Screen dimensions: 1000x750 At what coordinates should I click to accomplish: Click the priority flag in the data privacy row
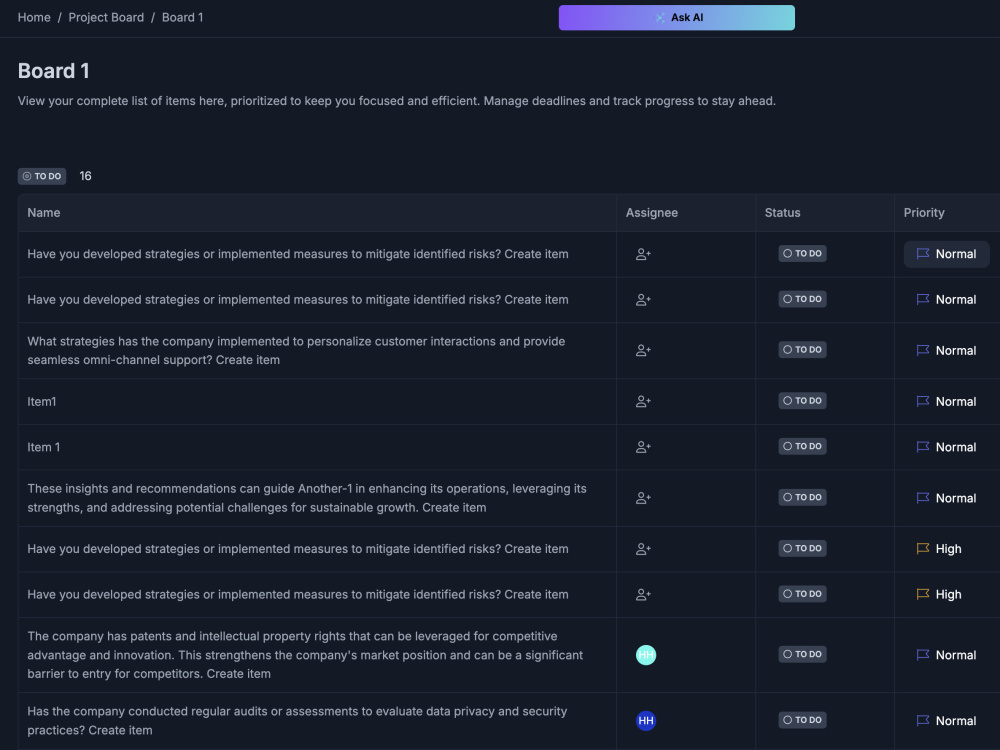coord(923,721)
